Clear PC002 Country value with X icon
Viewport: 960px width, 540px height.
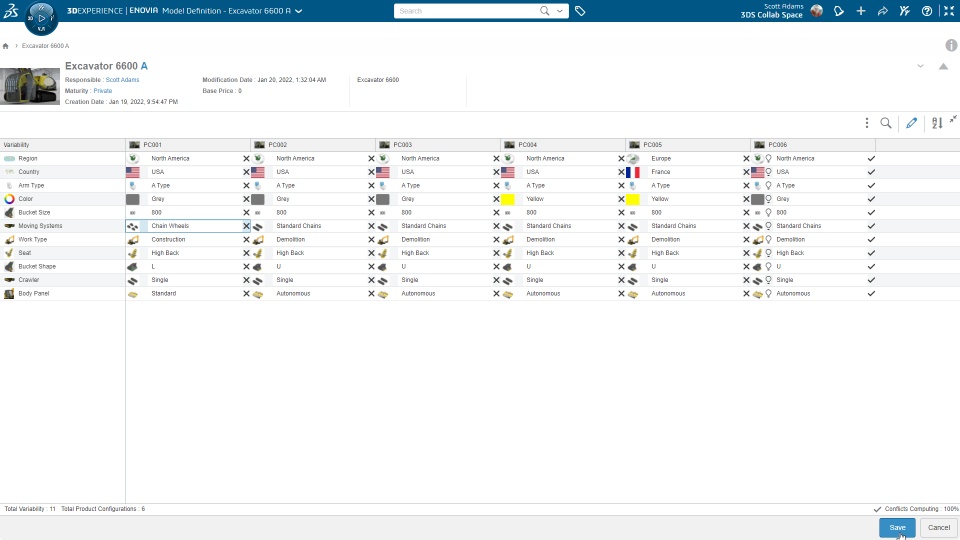(371, 172)
